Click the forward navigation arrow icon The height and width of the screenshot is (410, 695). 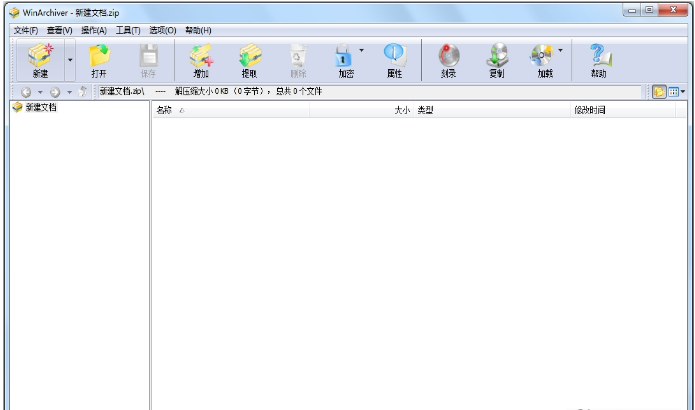click(55, 92)
